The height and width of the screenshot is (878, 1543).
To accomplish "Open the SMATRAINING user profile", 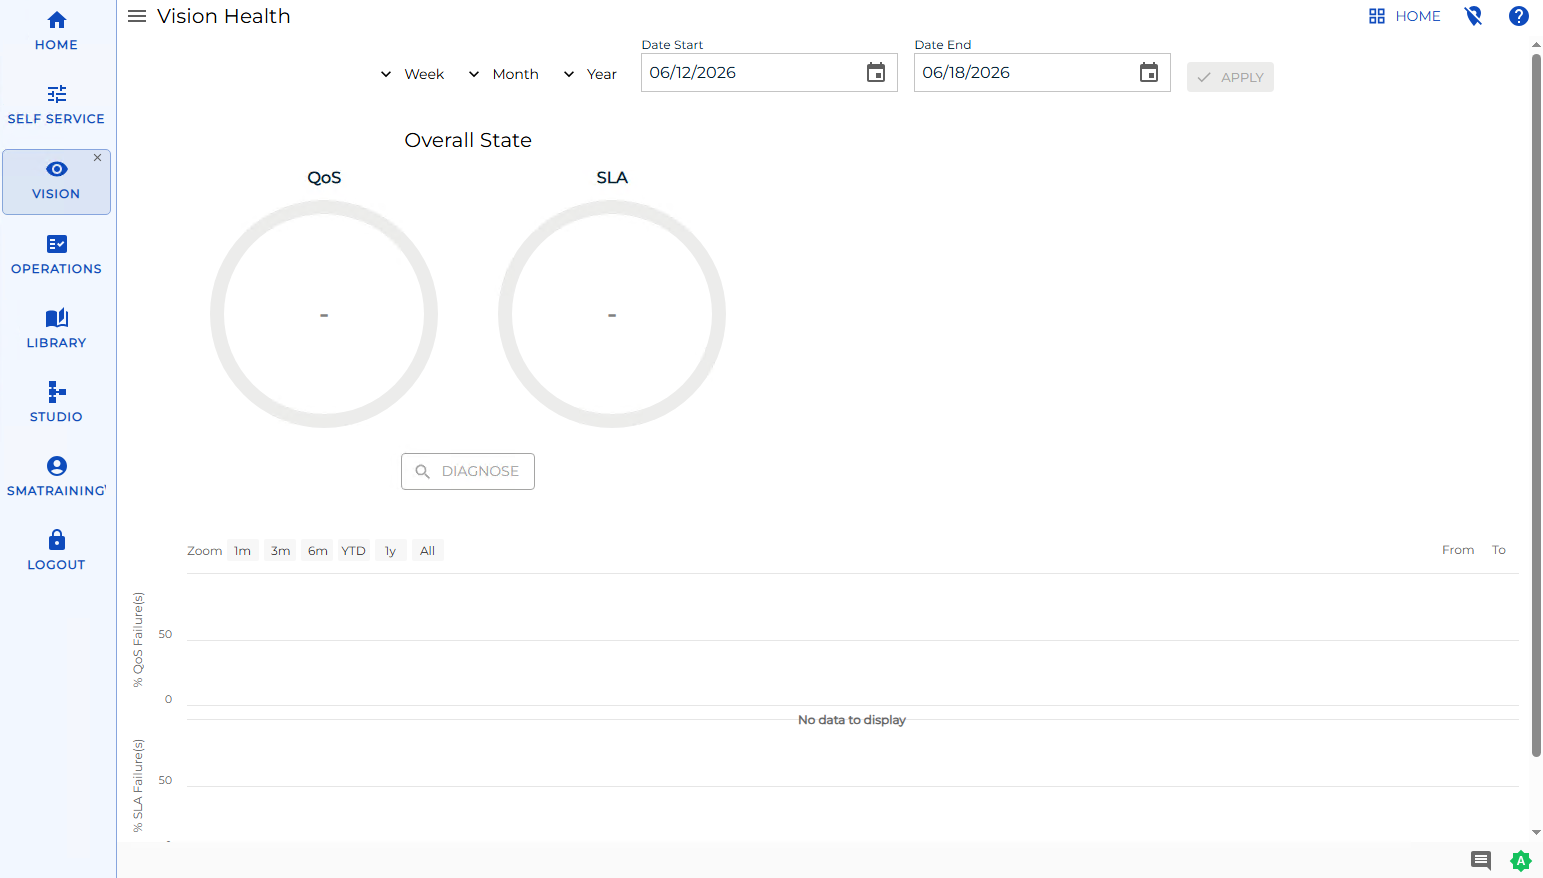I will 56,477.
